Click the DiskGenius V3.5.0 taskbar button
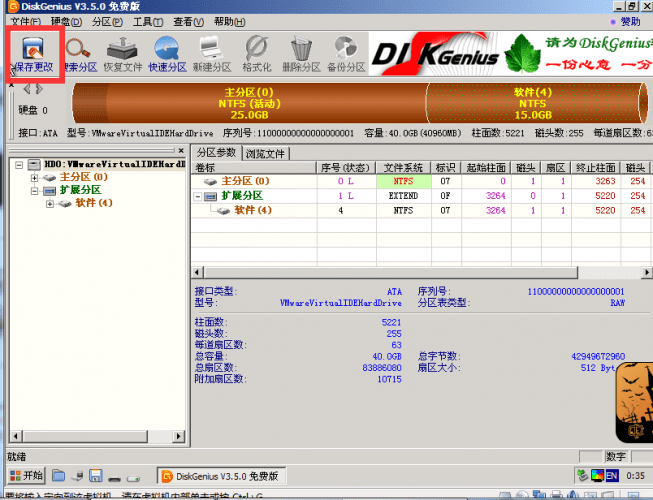The image size is (653, 500). (221, 476)
